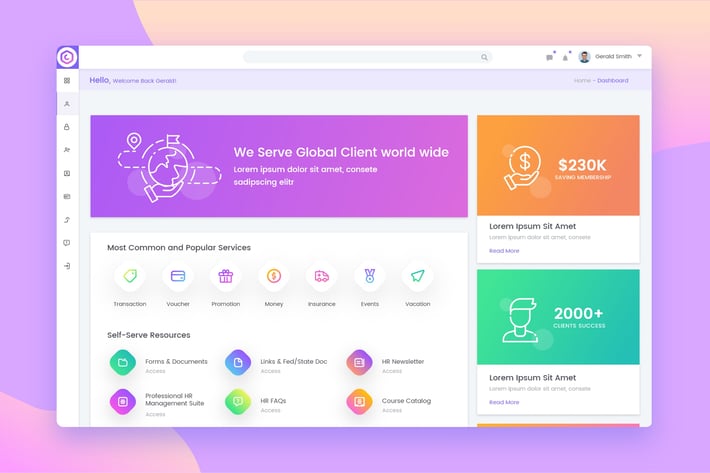Open Access under Professional HR Management Suite

(x=155, y=414)
